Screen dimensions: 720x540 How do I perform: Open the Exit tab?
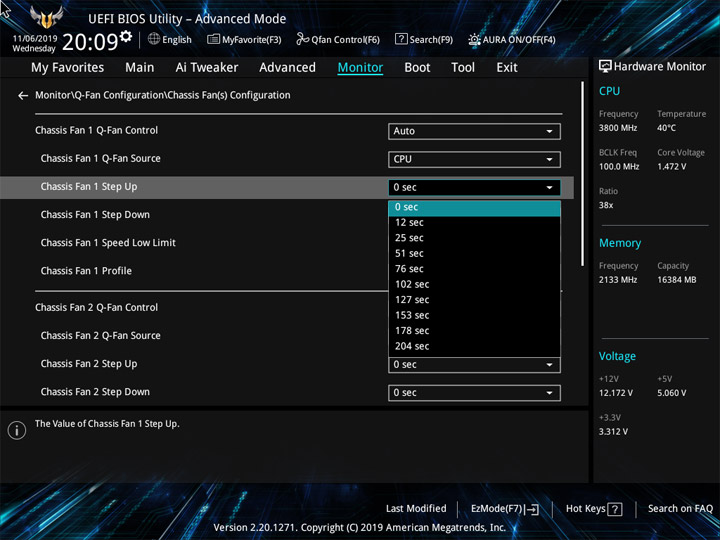point(507,68)
